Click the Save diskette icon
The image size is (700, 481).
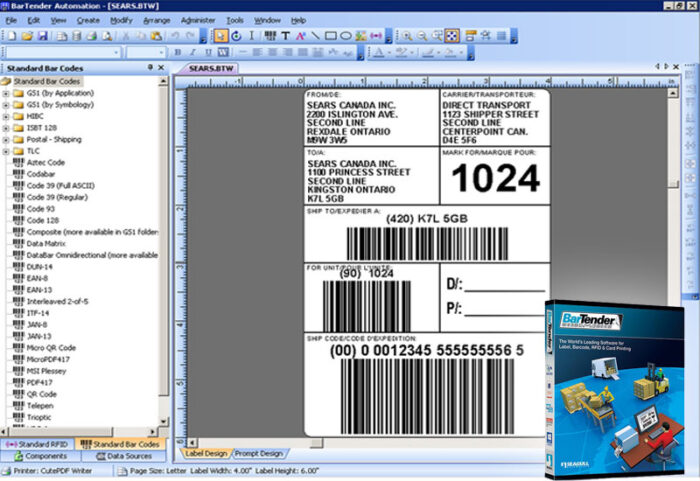click(x=42, y=36)
